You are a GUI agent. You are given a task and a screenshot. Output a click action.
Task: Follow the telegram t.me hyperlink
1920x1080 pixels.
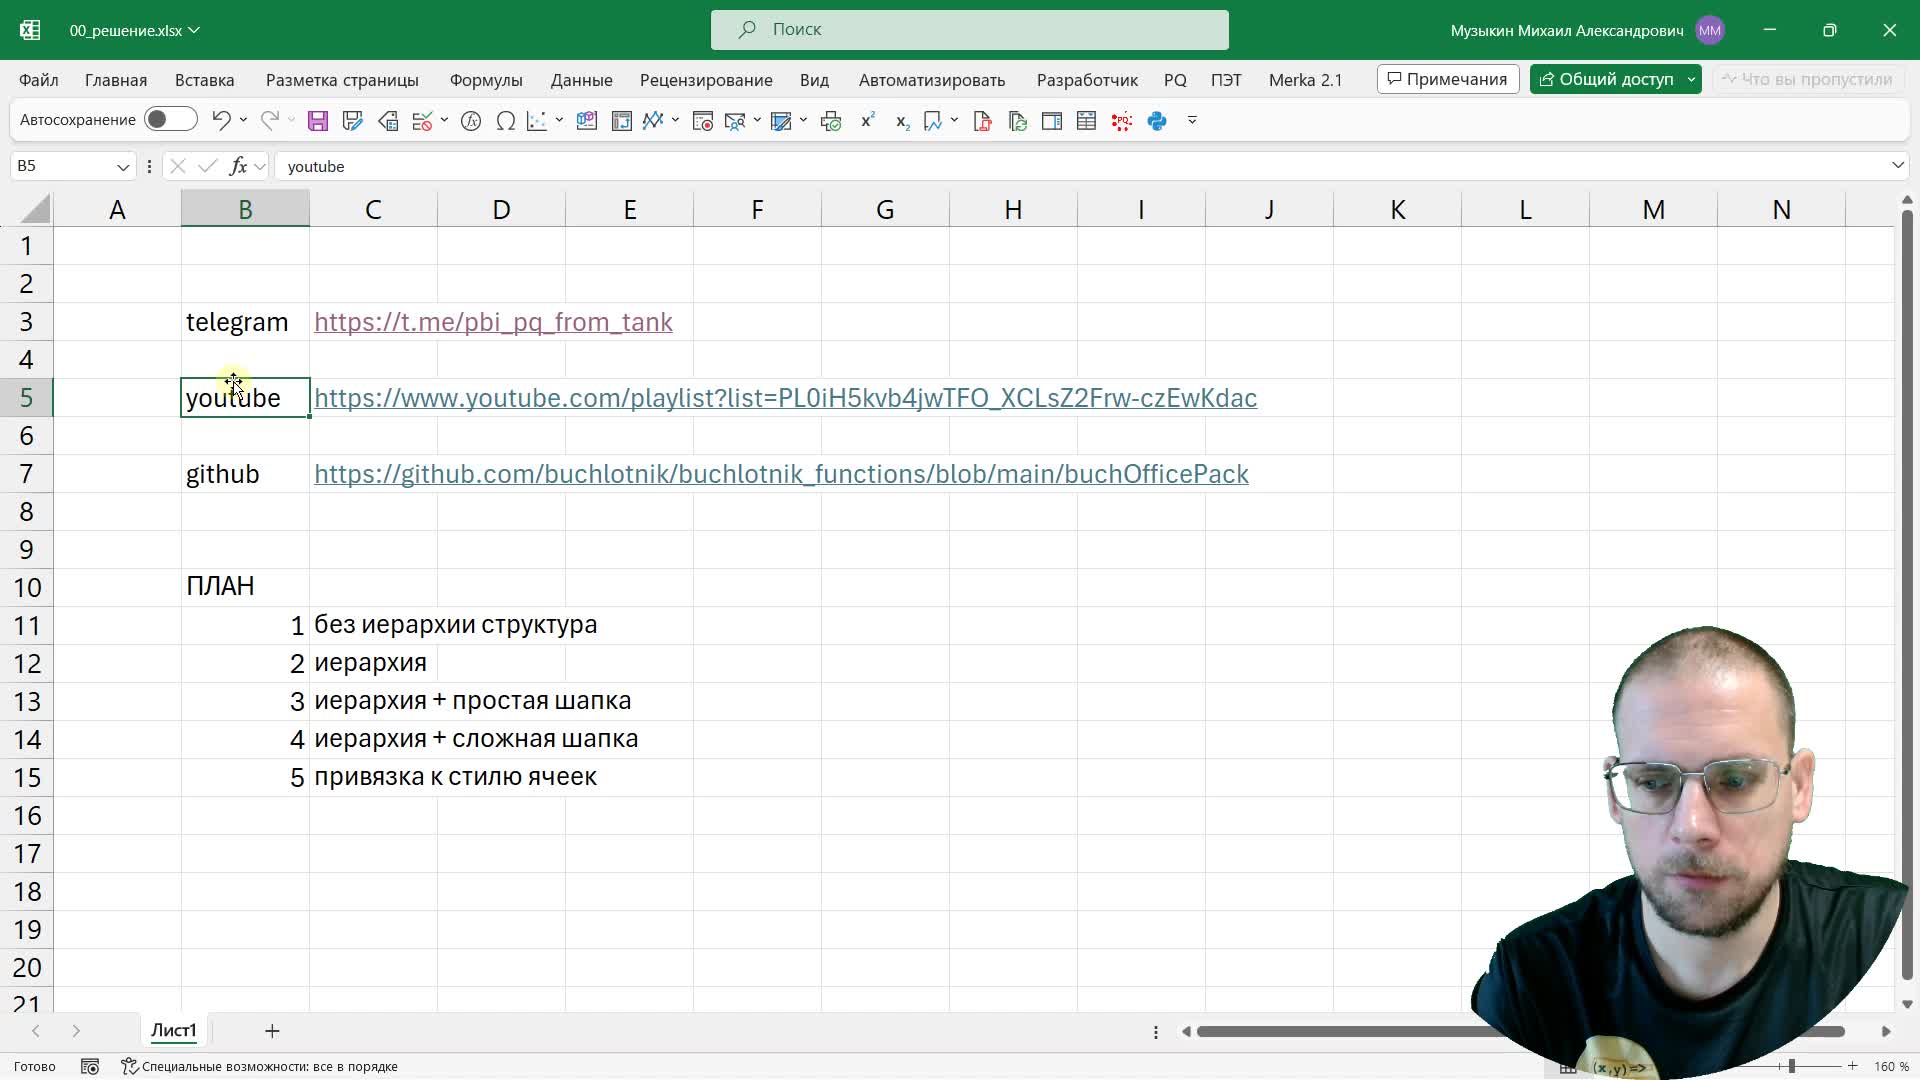(x=493, y=322)
